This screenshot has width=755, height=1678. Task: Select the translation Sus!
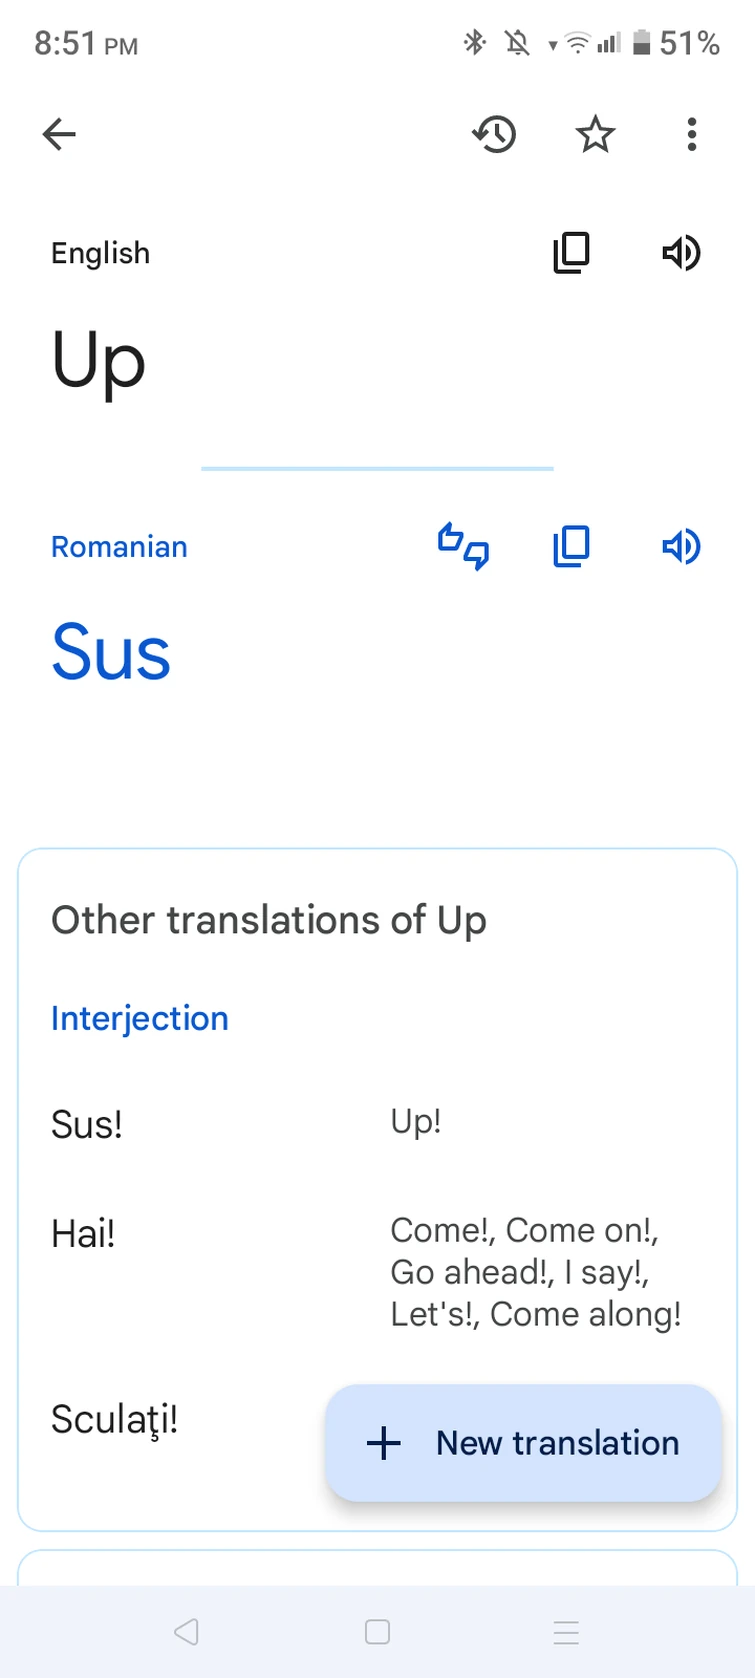coord(86,1124)
